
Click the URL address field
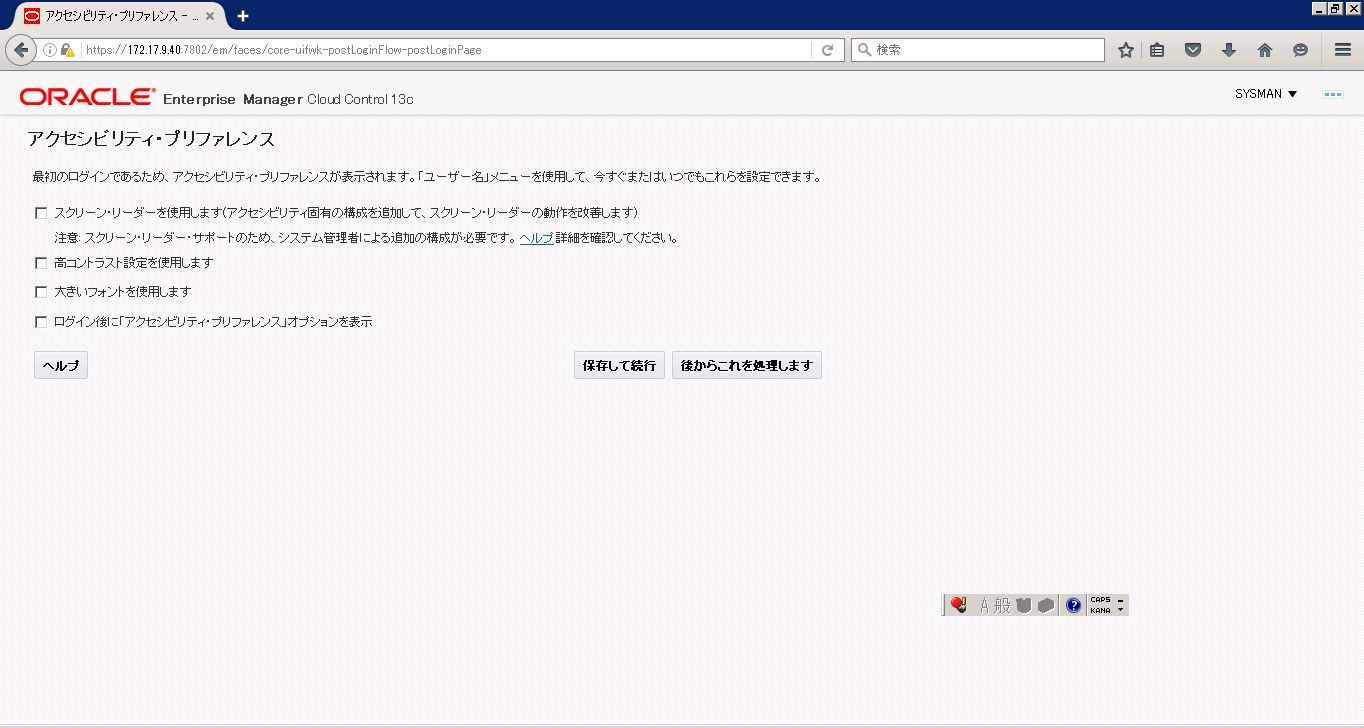(445, 50)
